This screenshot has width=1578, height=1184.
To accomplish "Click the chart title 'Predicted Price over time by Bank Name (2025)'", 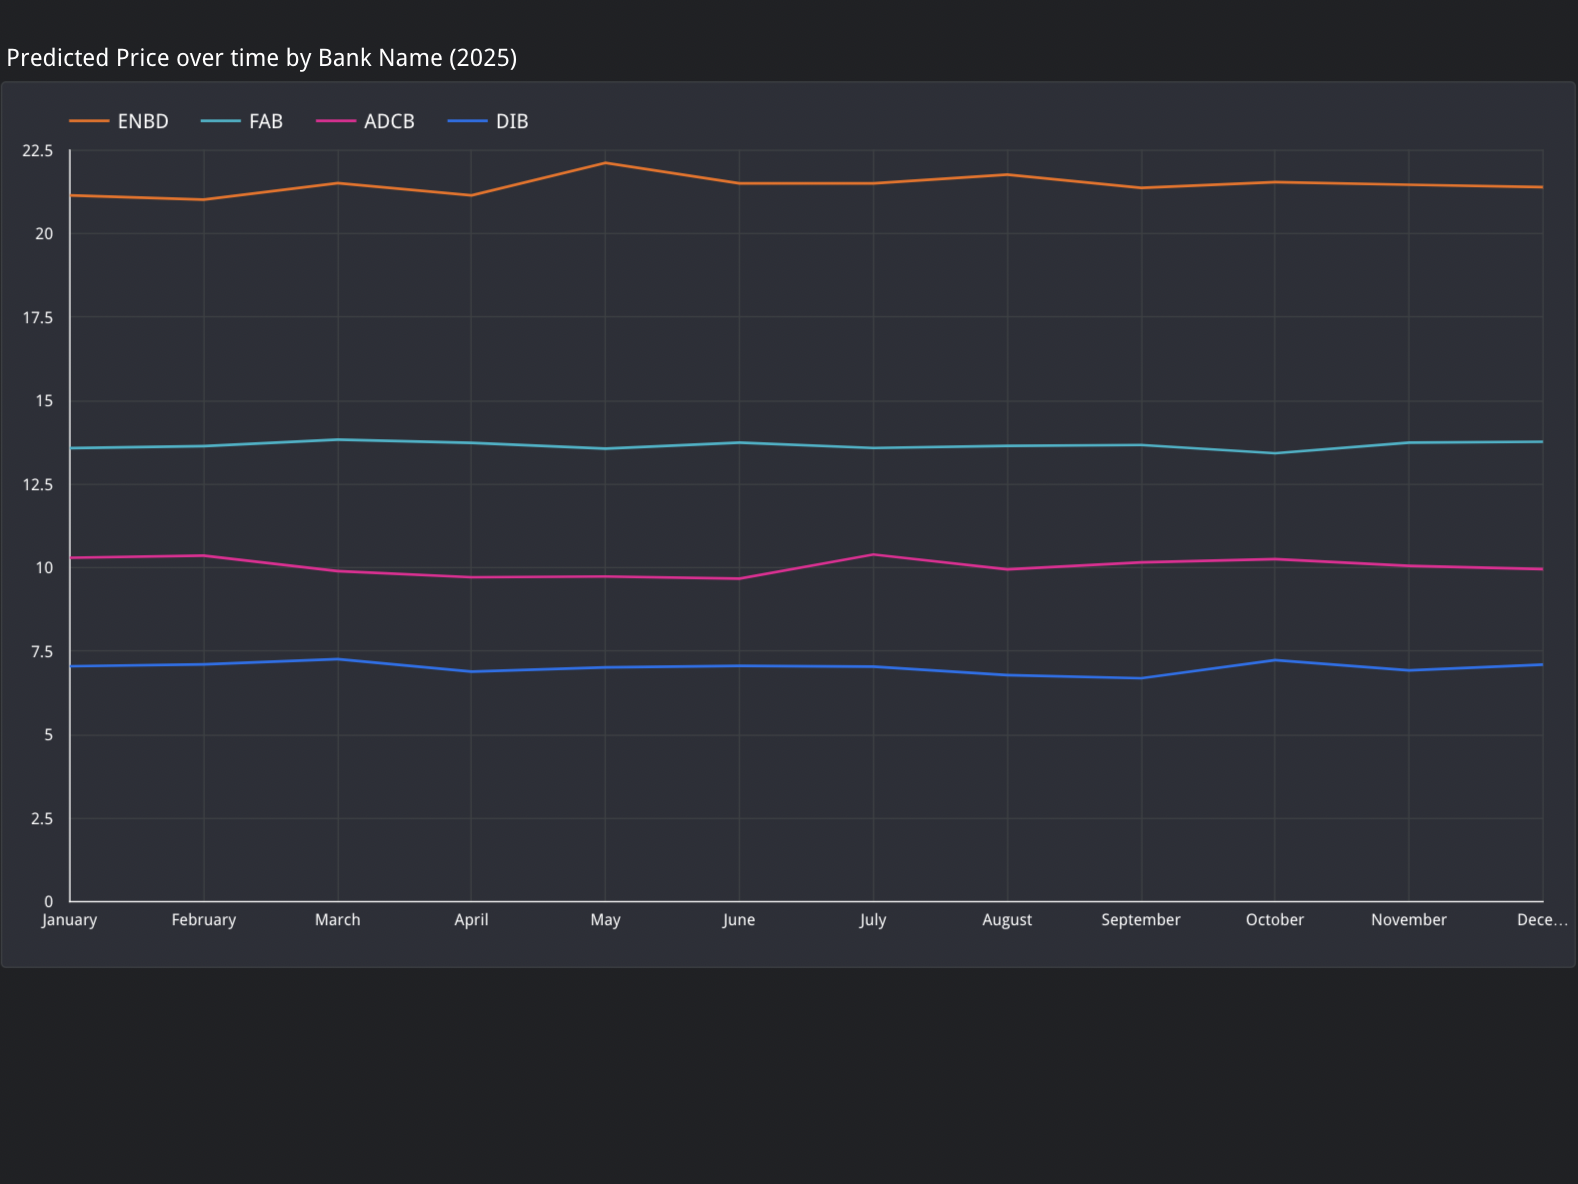I will (x=262, y=58).
